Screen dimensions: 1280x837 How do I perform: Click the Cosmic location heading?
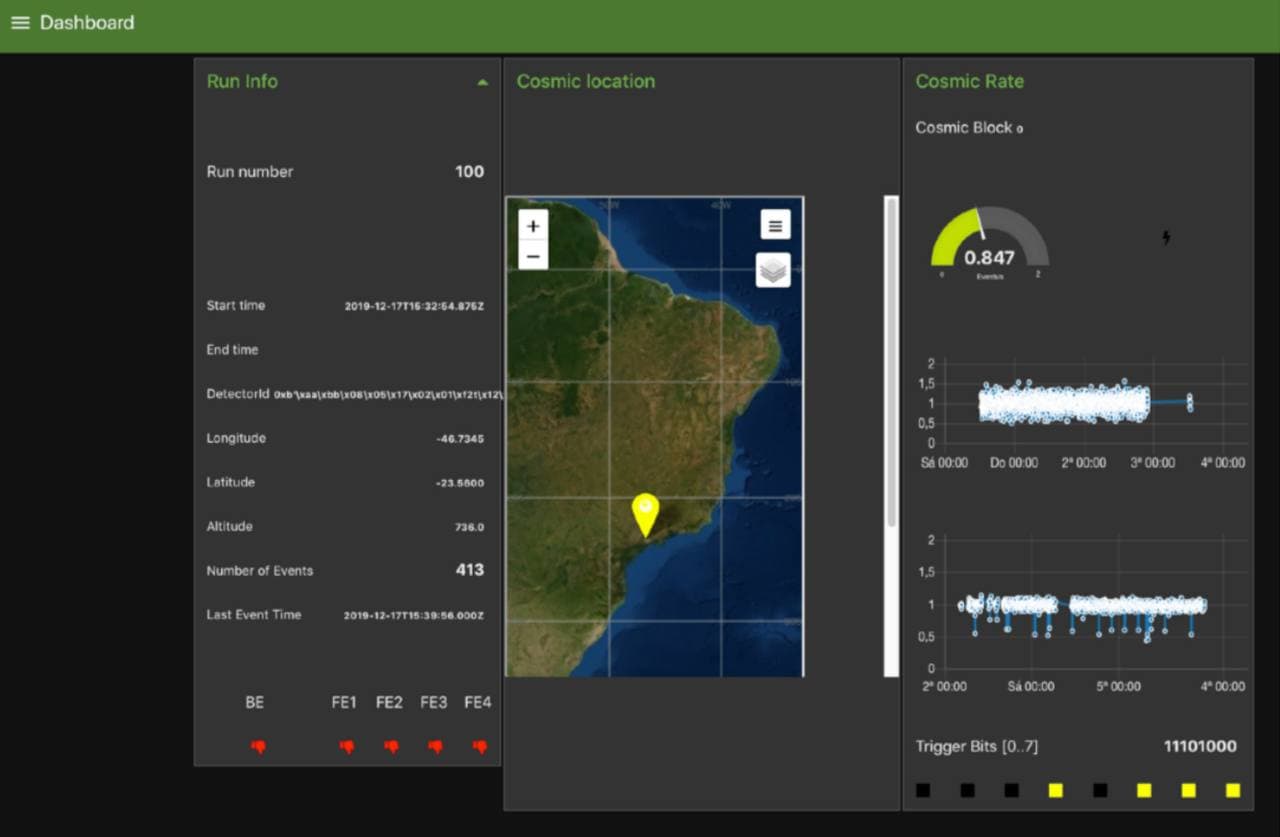[x=586, y=81]
